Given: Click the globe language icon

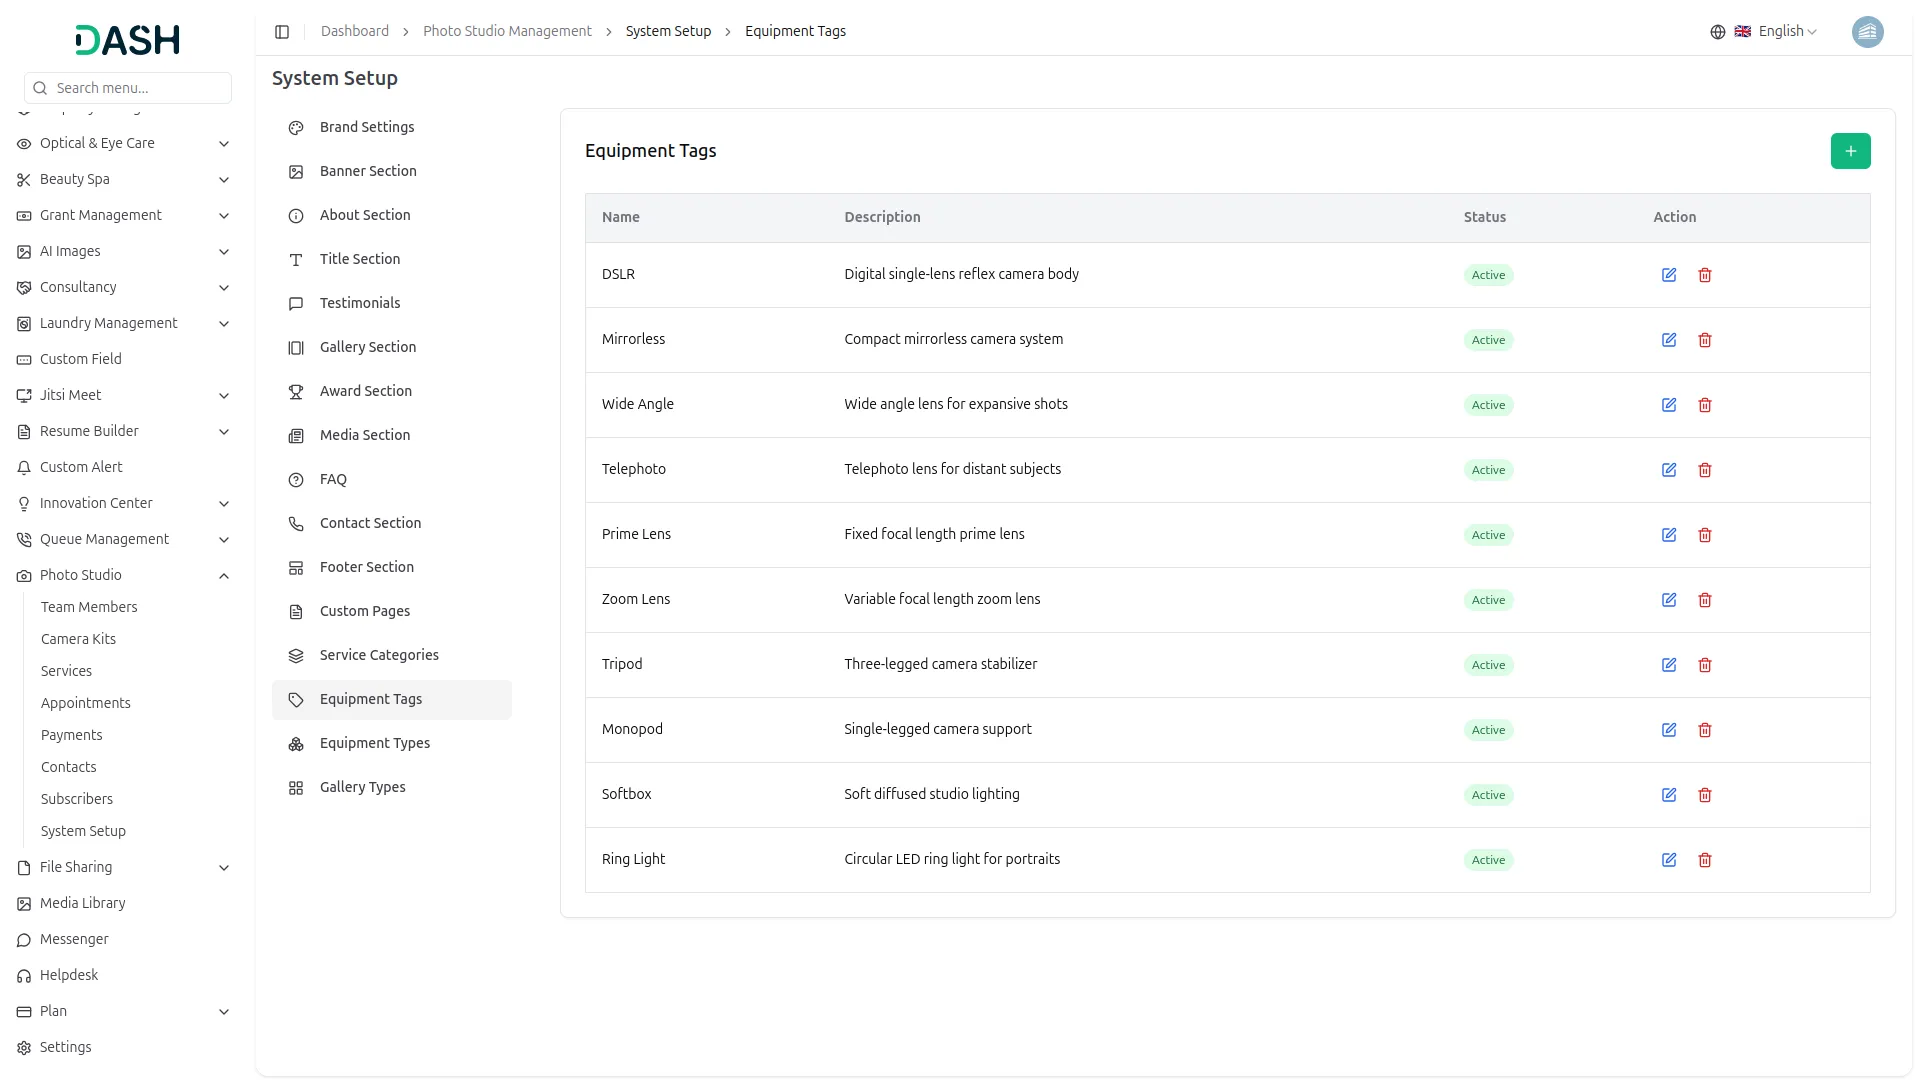Looking at the screenshot, I should point(1718,32).
